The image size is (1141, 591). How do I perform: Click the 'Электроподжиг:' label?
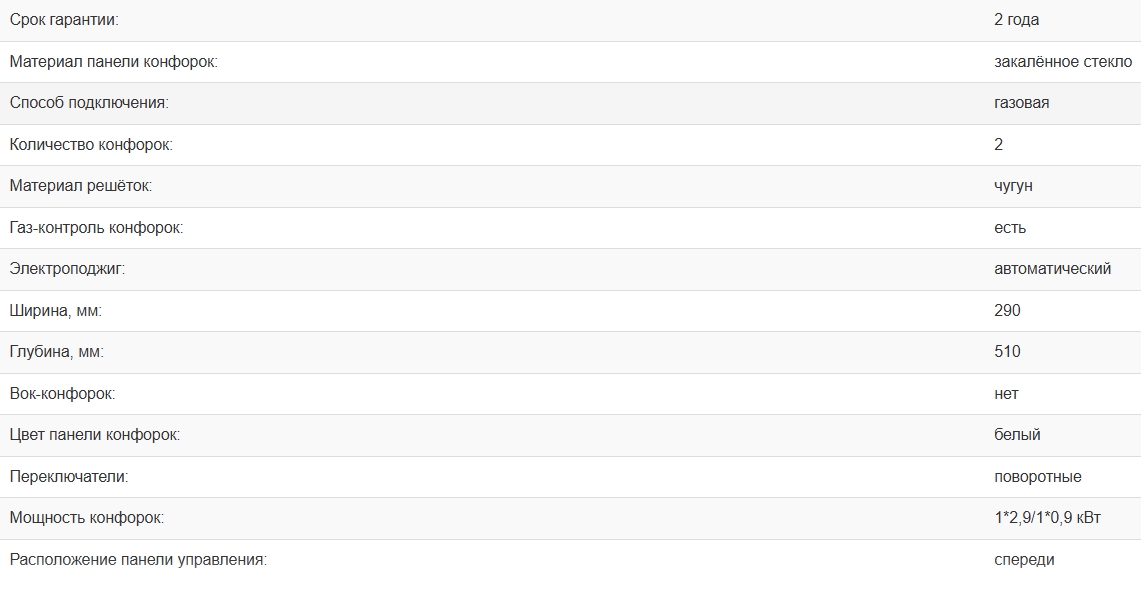(67, 269)
